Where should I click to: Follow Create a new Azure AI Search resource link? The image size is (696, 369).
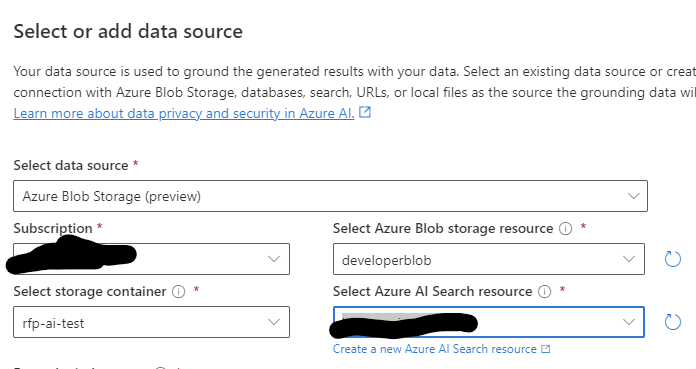pyautogui.click(x=435, y=349)
